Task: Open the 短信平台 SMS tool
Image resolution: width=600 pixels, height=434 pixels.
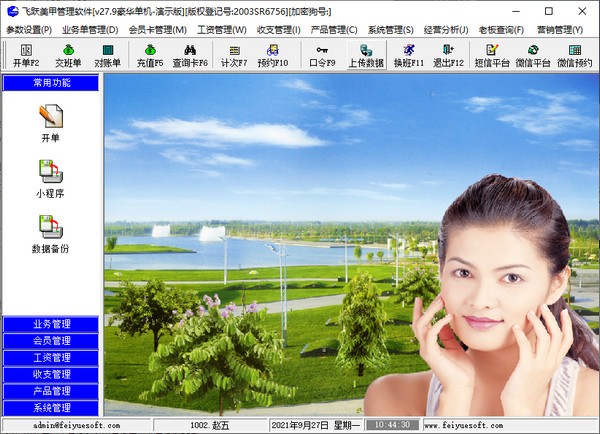Action: coord(491,55)
